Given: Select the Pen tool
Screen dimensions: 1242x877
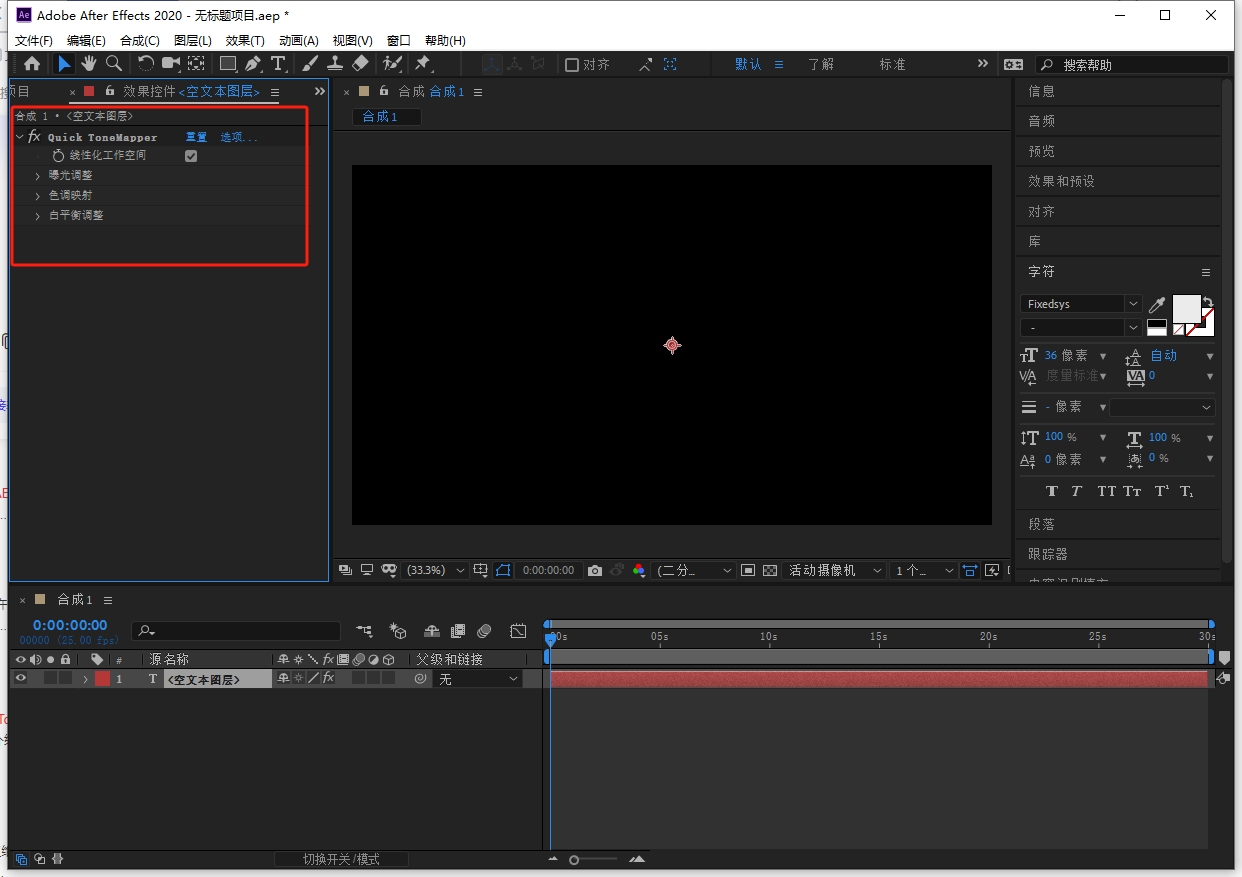Looking at the screenshot, I should [x=254, y=64].
